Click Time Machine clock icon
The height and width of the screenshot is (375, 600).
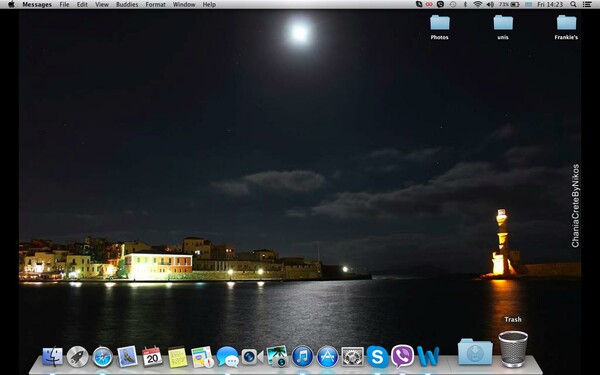click(x=453, y=5)
